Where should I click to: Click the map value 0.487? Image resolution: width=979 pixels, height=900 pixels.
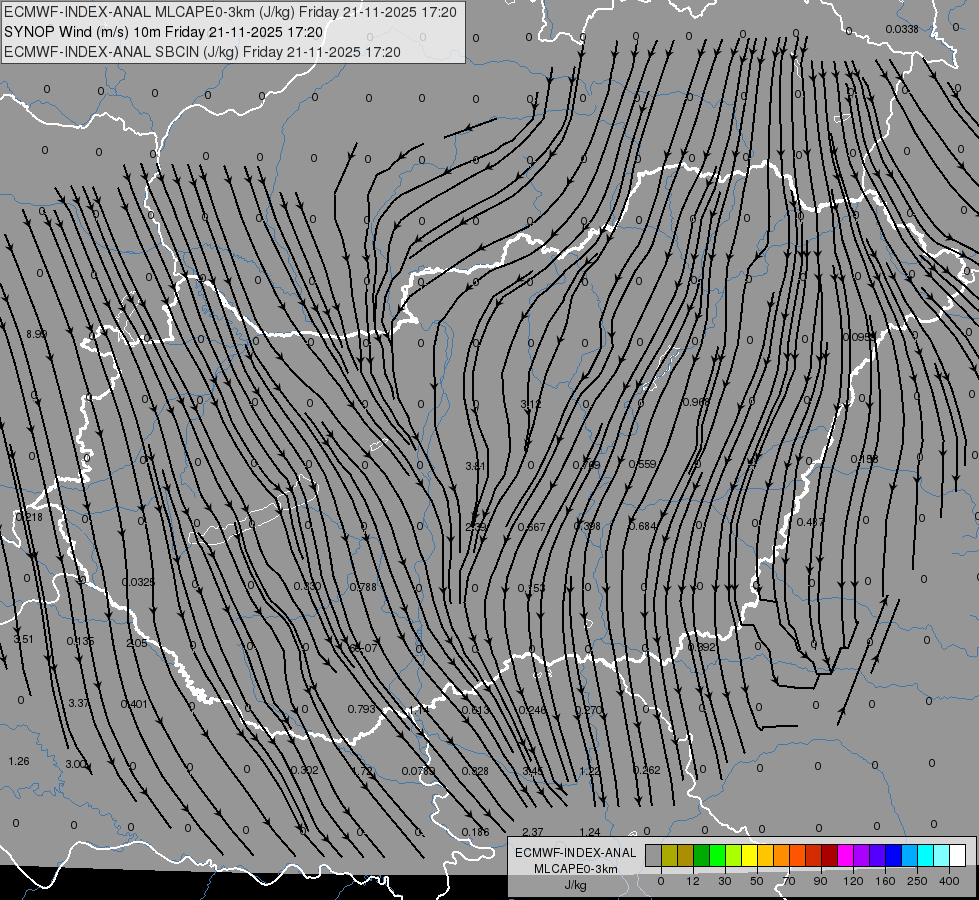[x=810, y=522]
